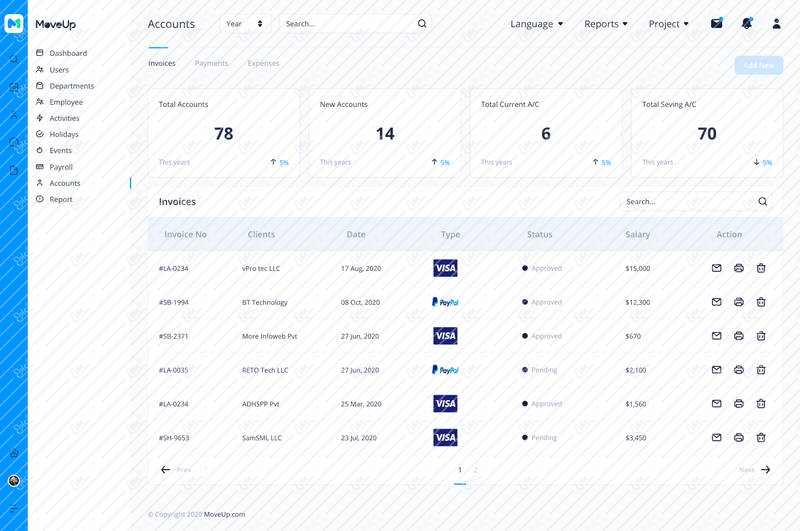Print invoice for ADHSPP Pvt
This screenshot has width=800, height=531.
[738, 403]
